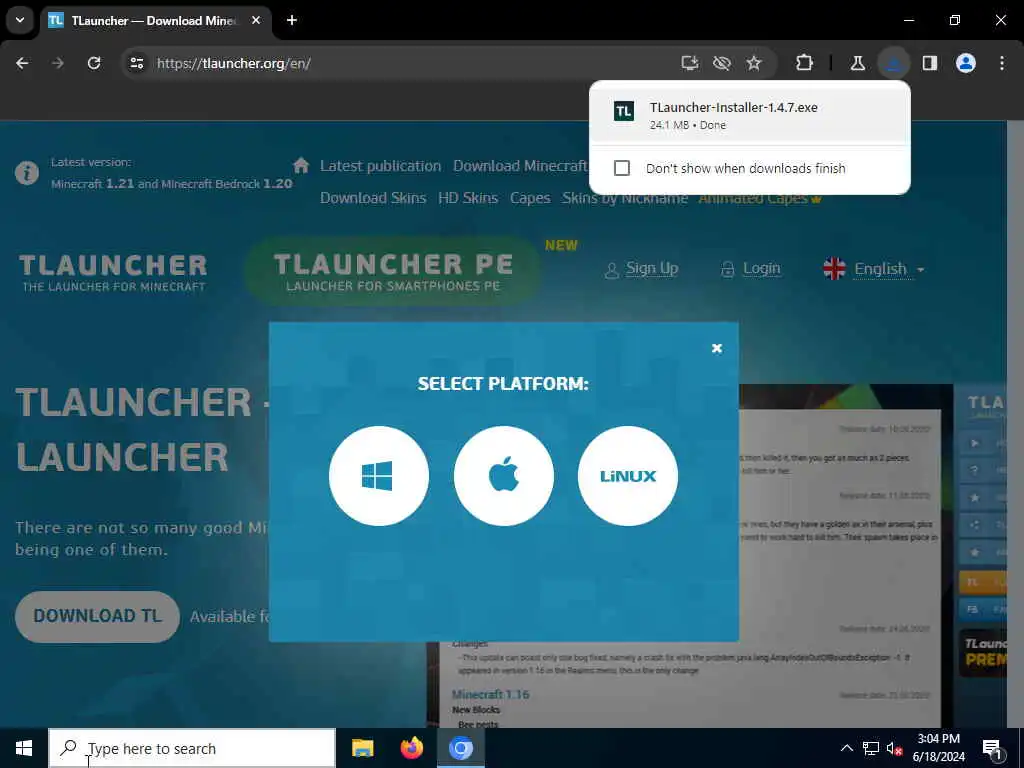Viewport: 1024px width, 768px height.
Task: Open the Windows Start menu
Action: point(24,748)
